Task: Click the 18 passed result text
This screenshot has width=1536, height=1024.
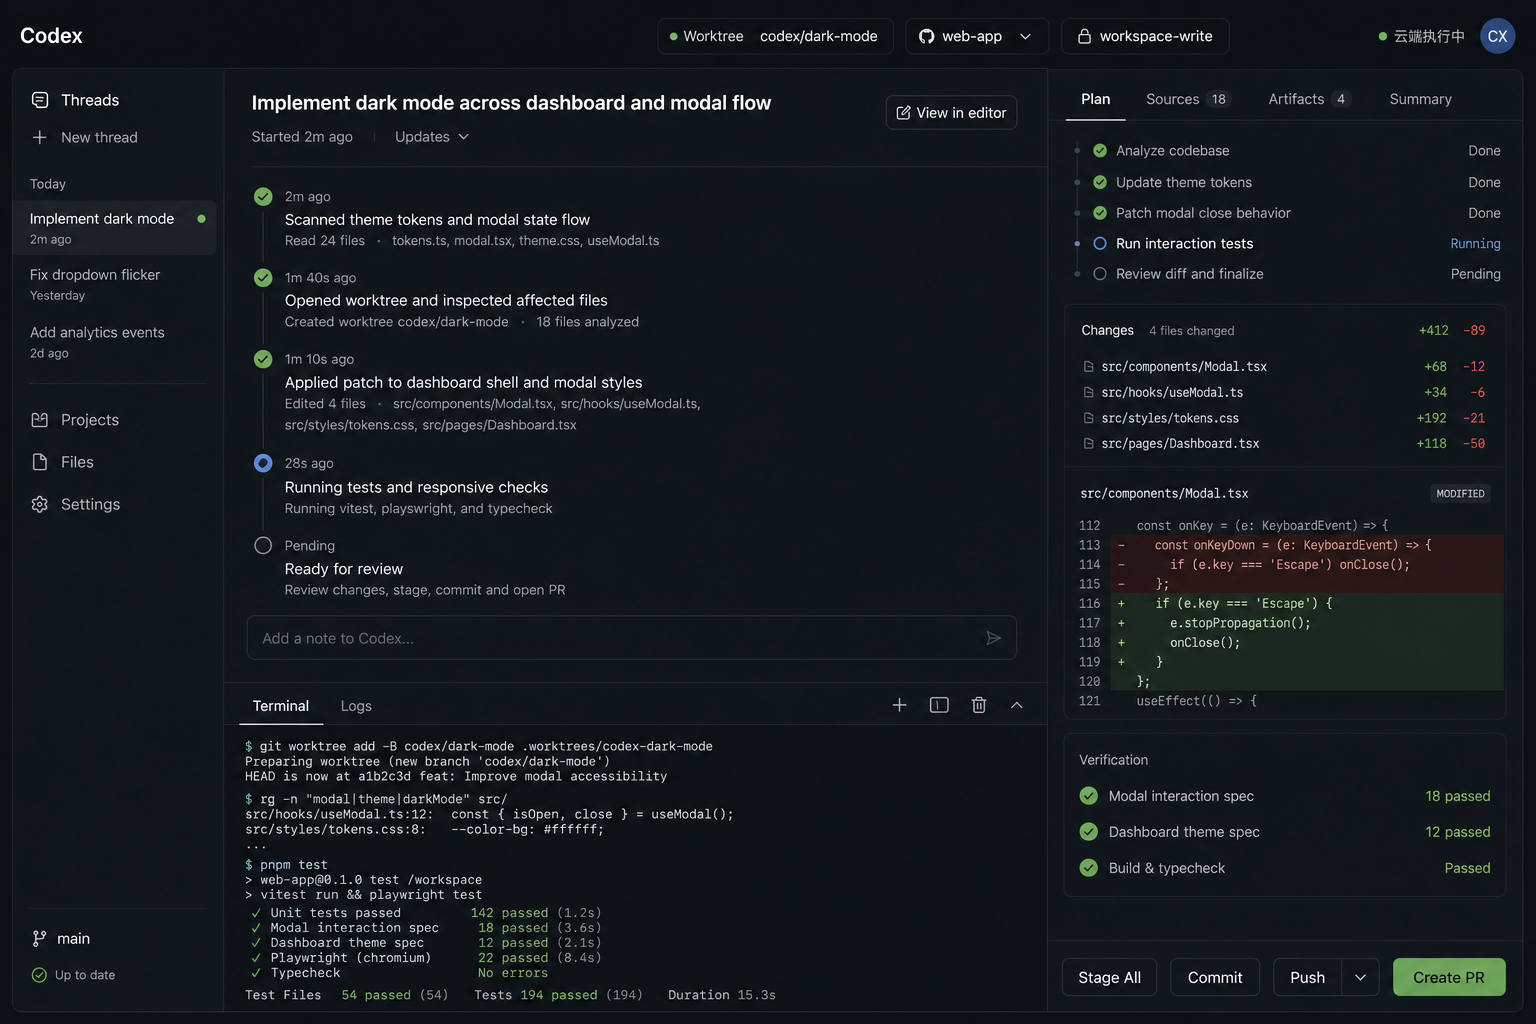Action: pyautogui.click(x=1457, y=796)
